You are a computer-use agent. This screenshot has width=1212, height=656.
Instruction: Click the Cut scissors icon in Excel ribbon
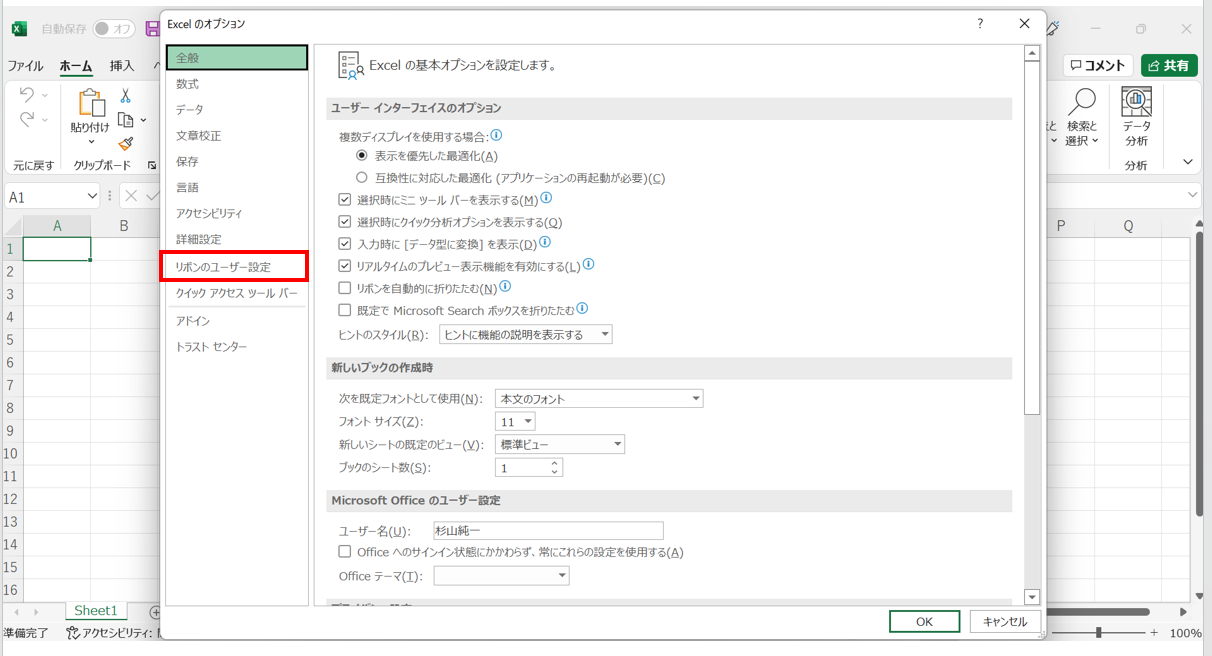[125, 96]
